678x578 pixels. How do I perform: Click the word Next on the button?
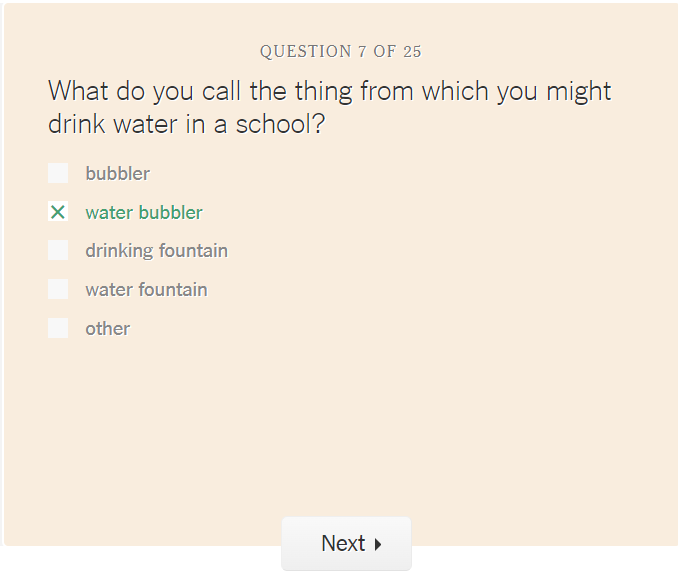pos(343,543)
